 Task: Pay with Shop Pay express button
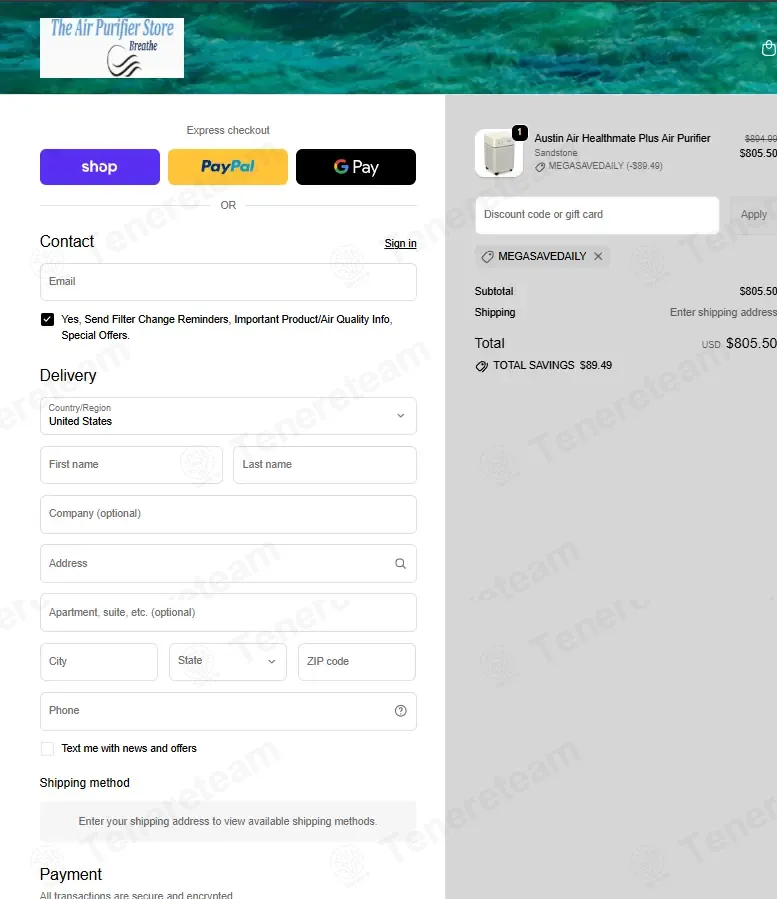tap(100, 167)
